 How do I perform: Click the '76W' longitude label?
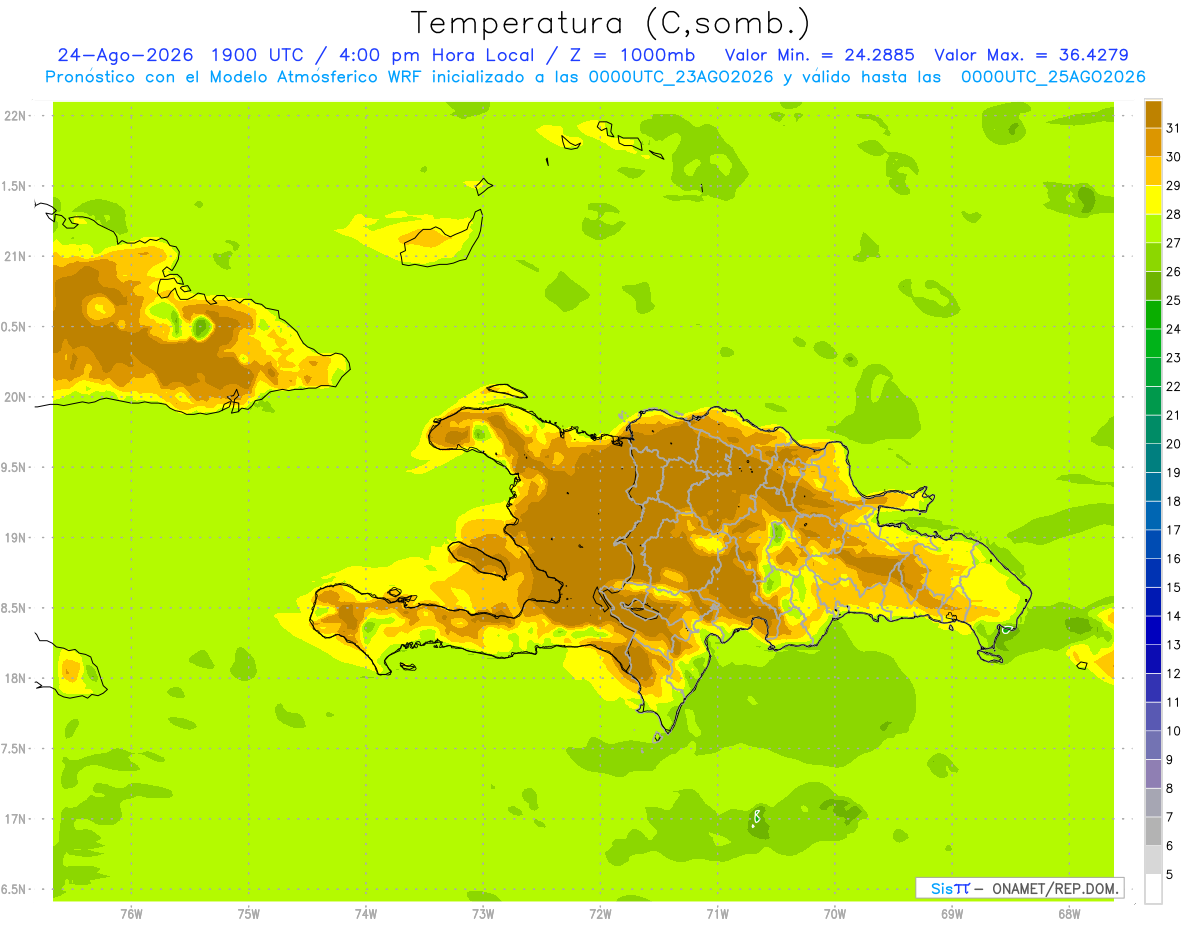click(x=131, y=913)
